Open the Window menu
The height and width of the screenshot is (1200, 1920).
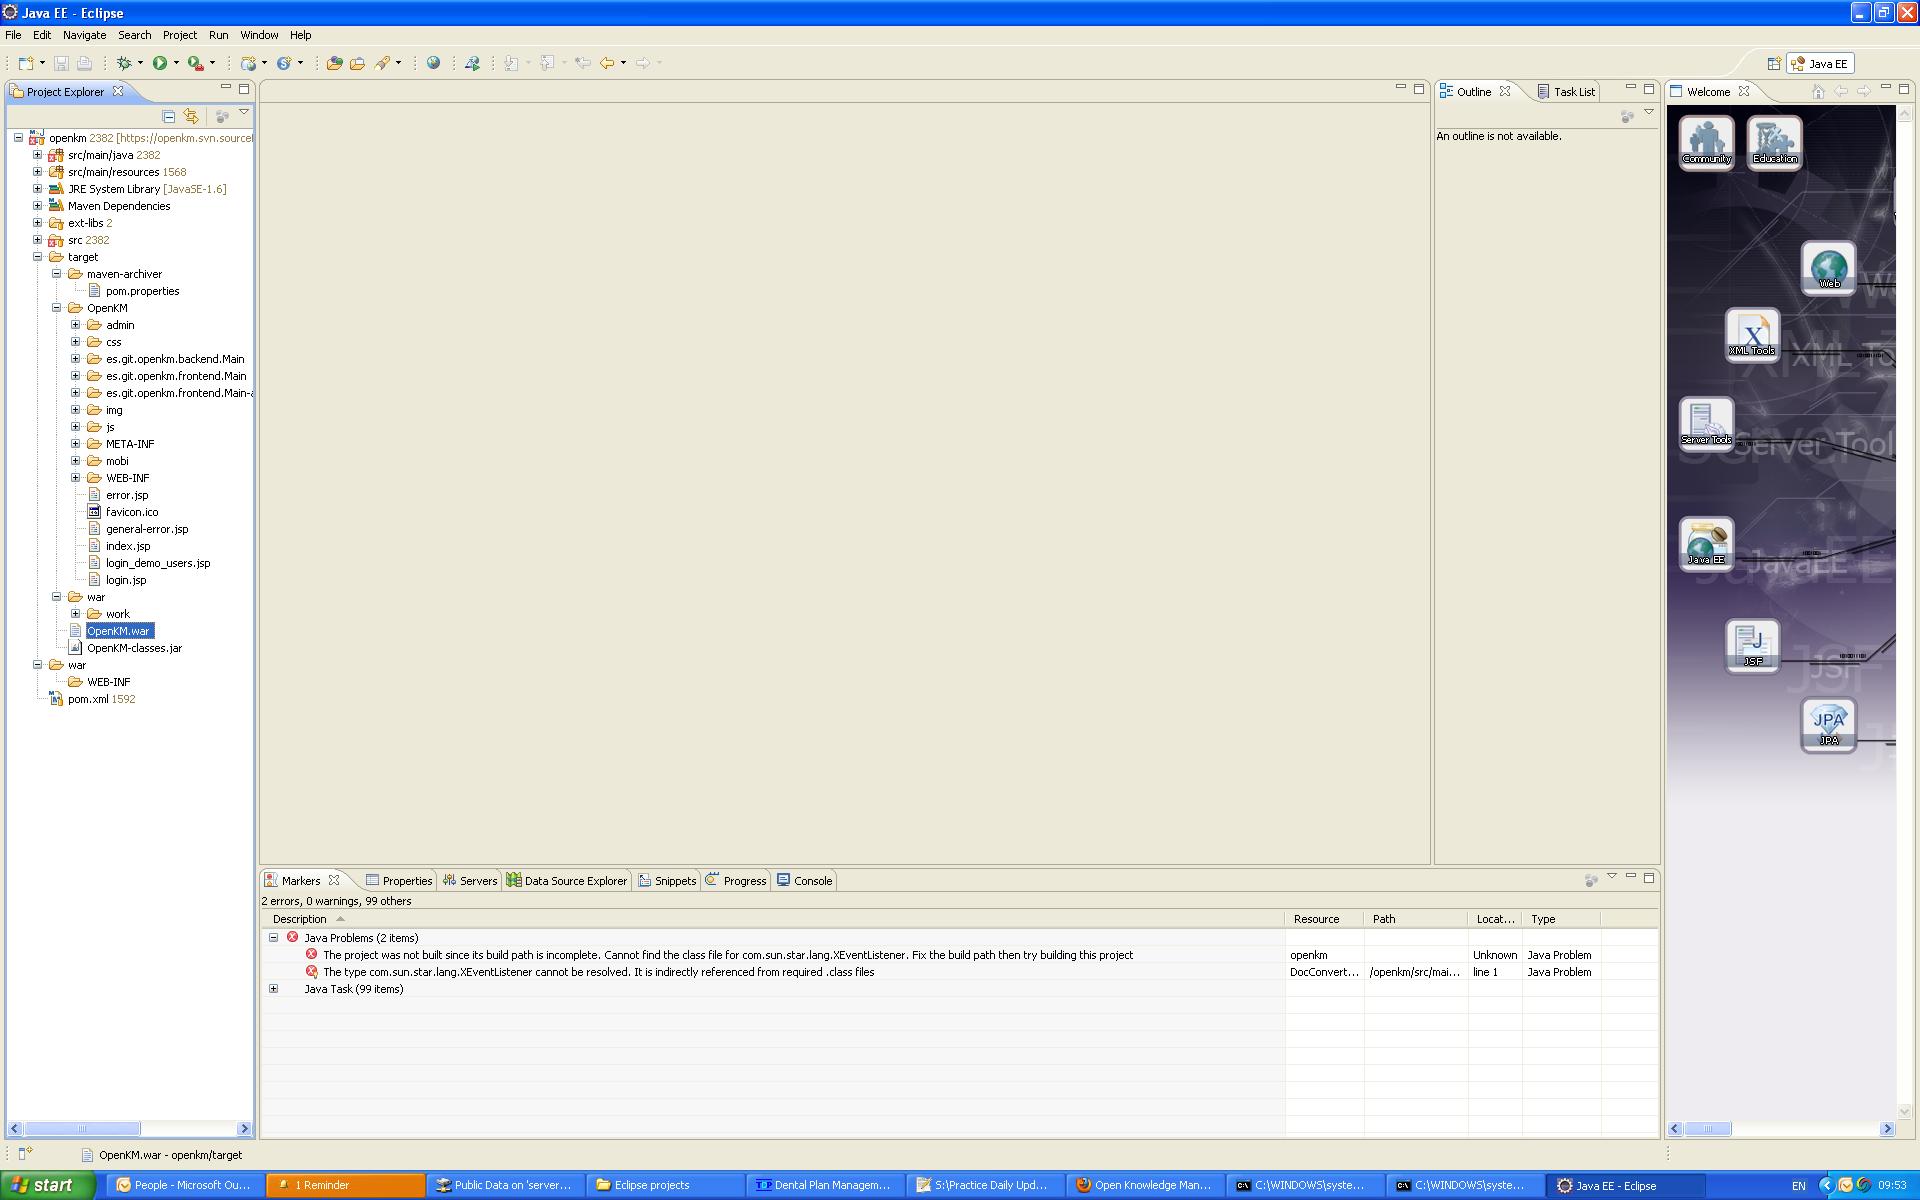point(259,35)
